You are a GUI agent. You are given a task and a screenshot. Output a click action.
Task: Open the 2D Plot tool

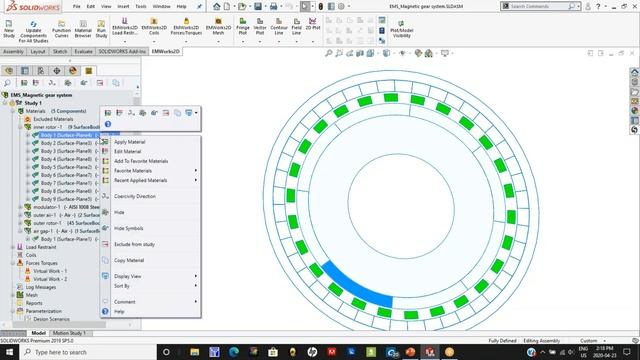(x=313, y=24)
